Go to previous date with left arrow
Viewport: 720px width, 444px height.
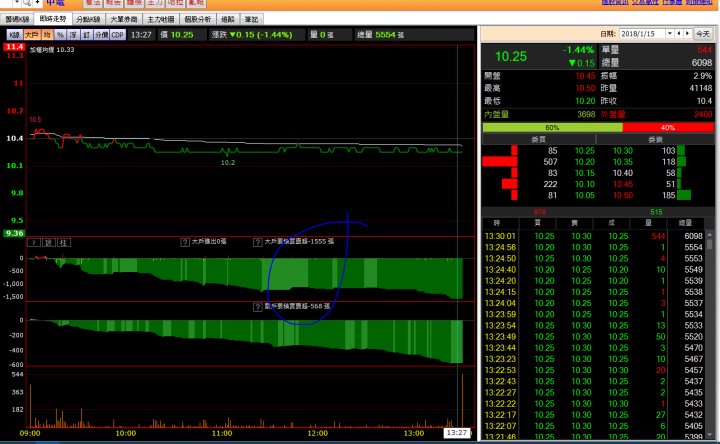[679, 34]
